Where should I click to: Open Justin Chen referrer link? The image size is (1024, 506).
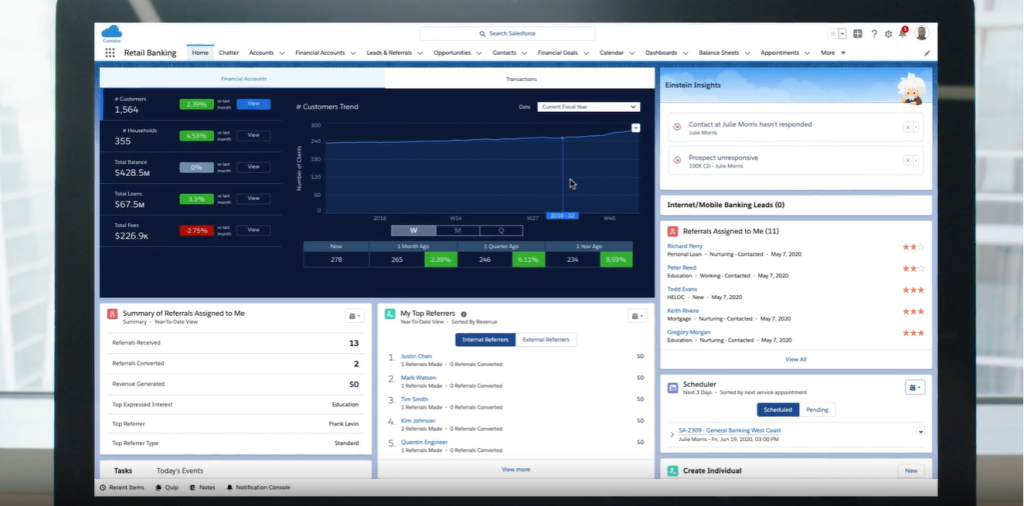point(416,356)
